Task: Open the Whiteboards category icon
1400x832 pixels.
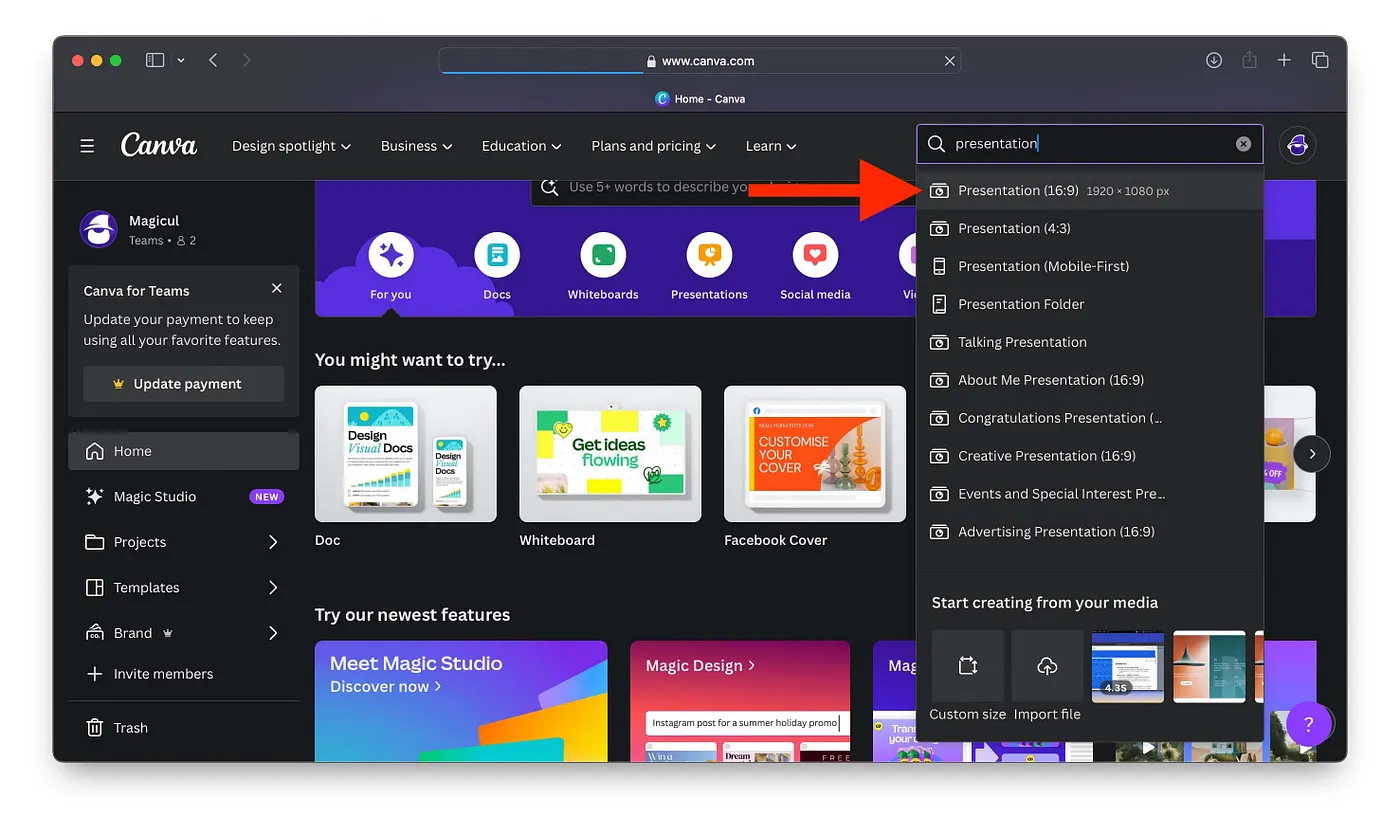Action: tap(603, 255)
